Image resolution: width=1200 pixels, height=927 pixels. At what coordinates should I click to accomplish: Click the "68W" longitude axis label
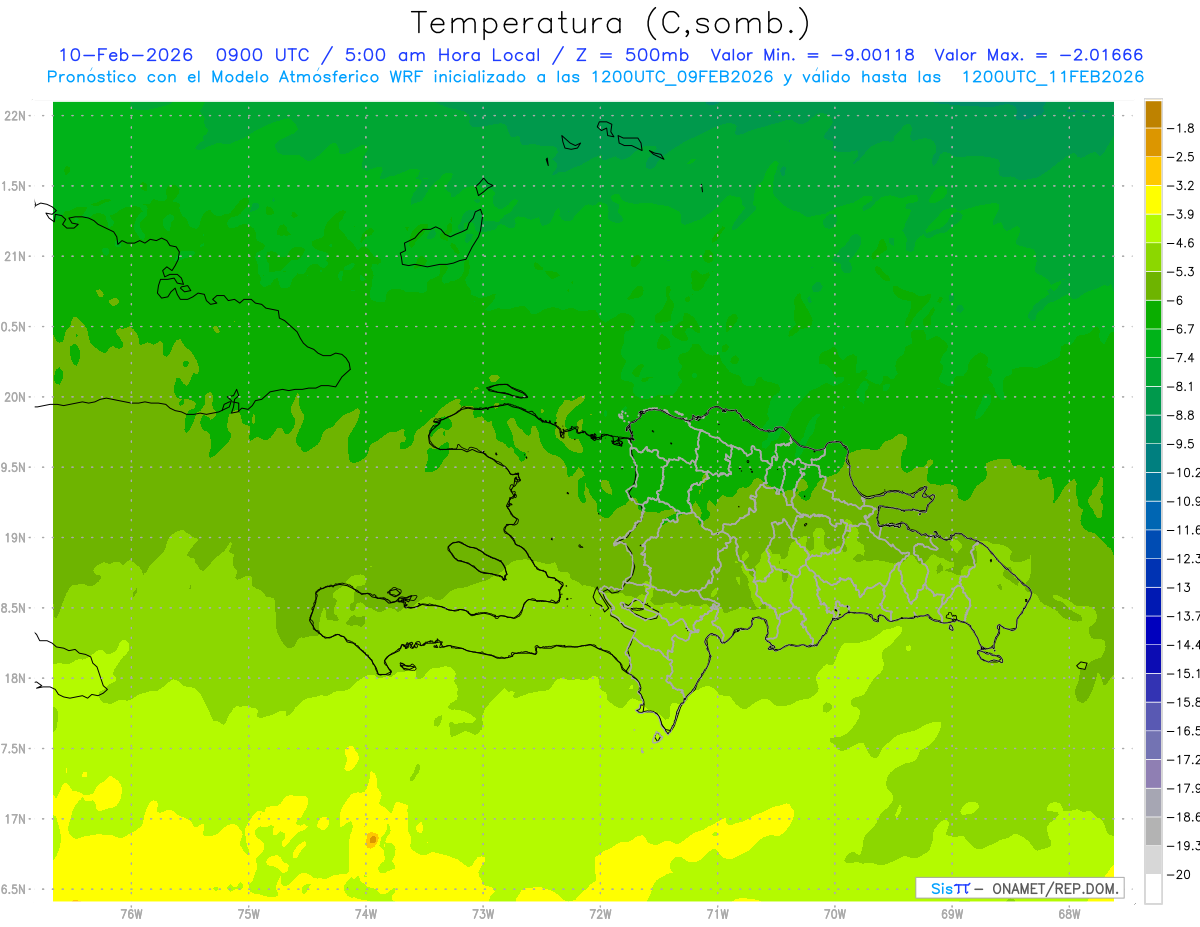[1069, 913]
